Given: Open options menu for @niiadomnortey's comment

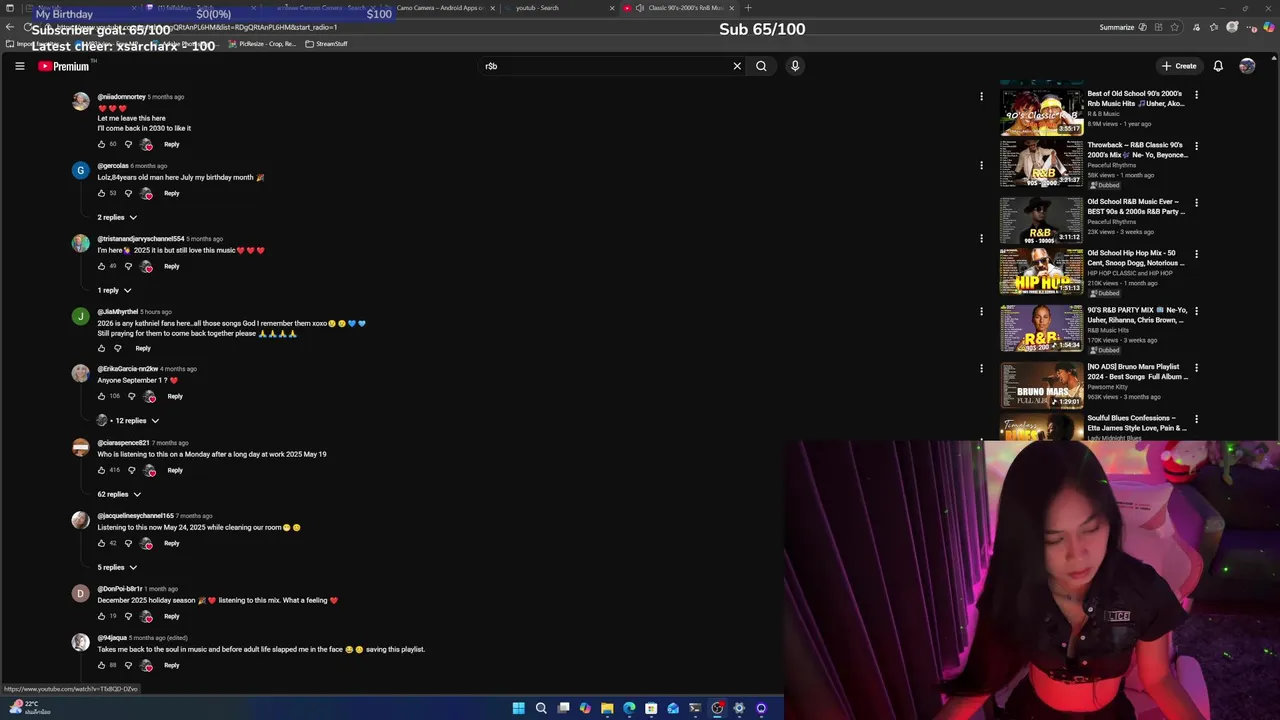Looking at the screenshot, I should (x=981, y=97).
